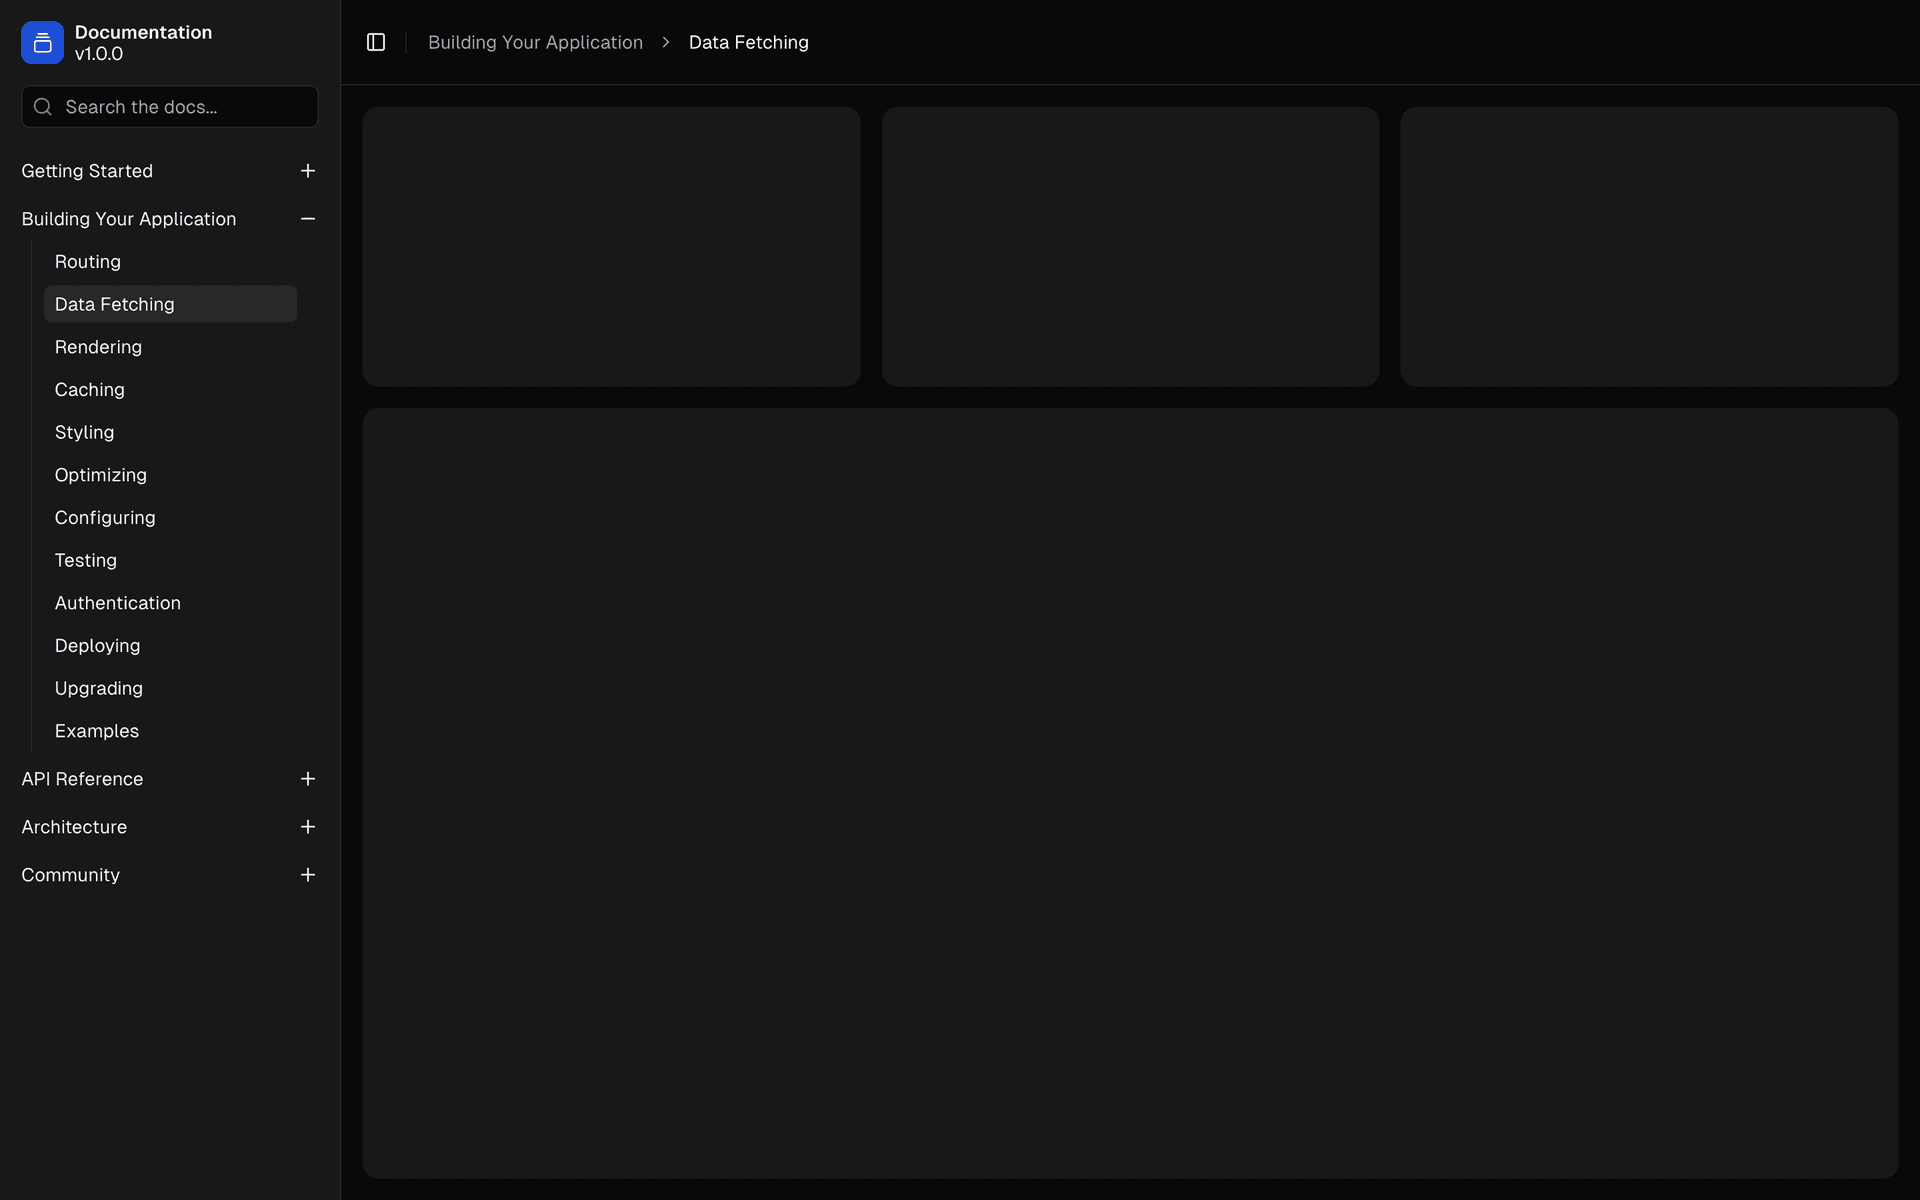Click the Documentation app logo icon
The image size is (1920, 1200).
(42, 42)
